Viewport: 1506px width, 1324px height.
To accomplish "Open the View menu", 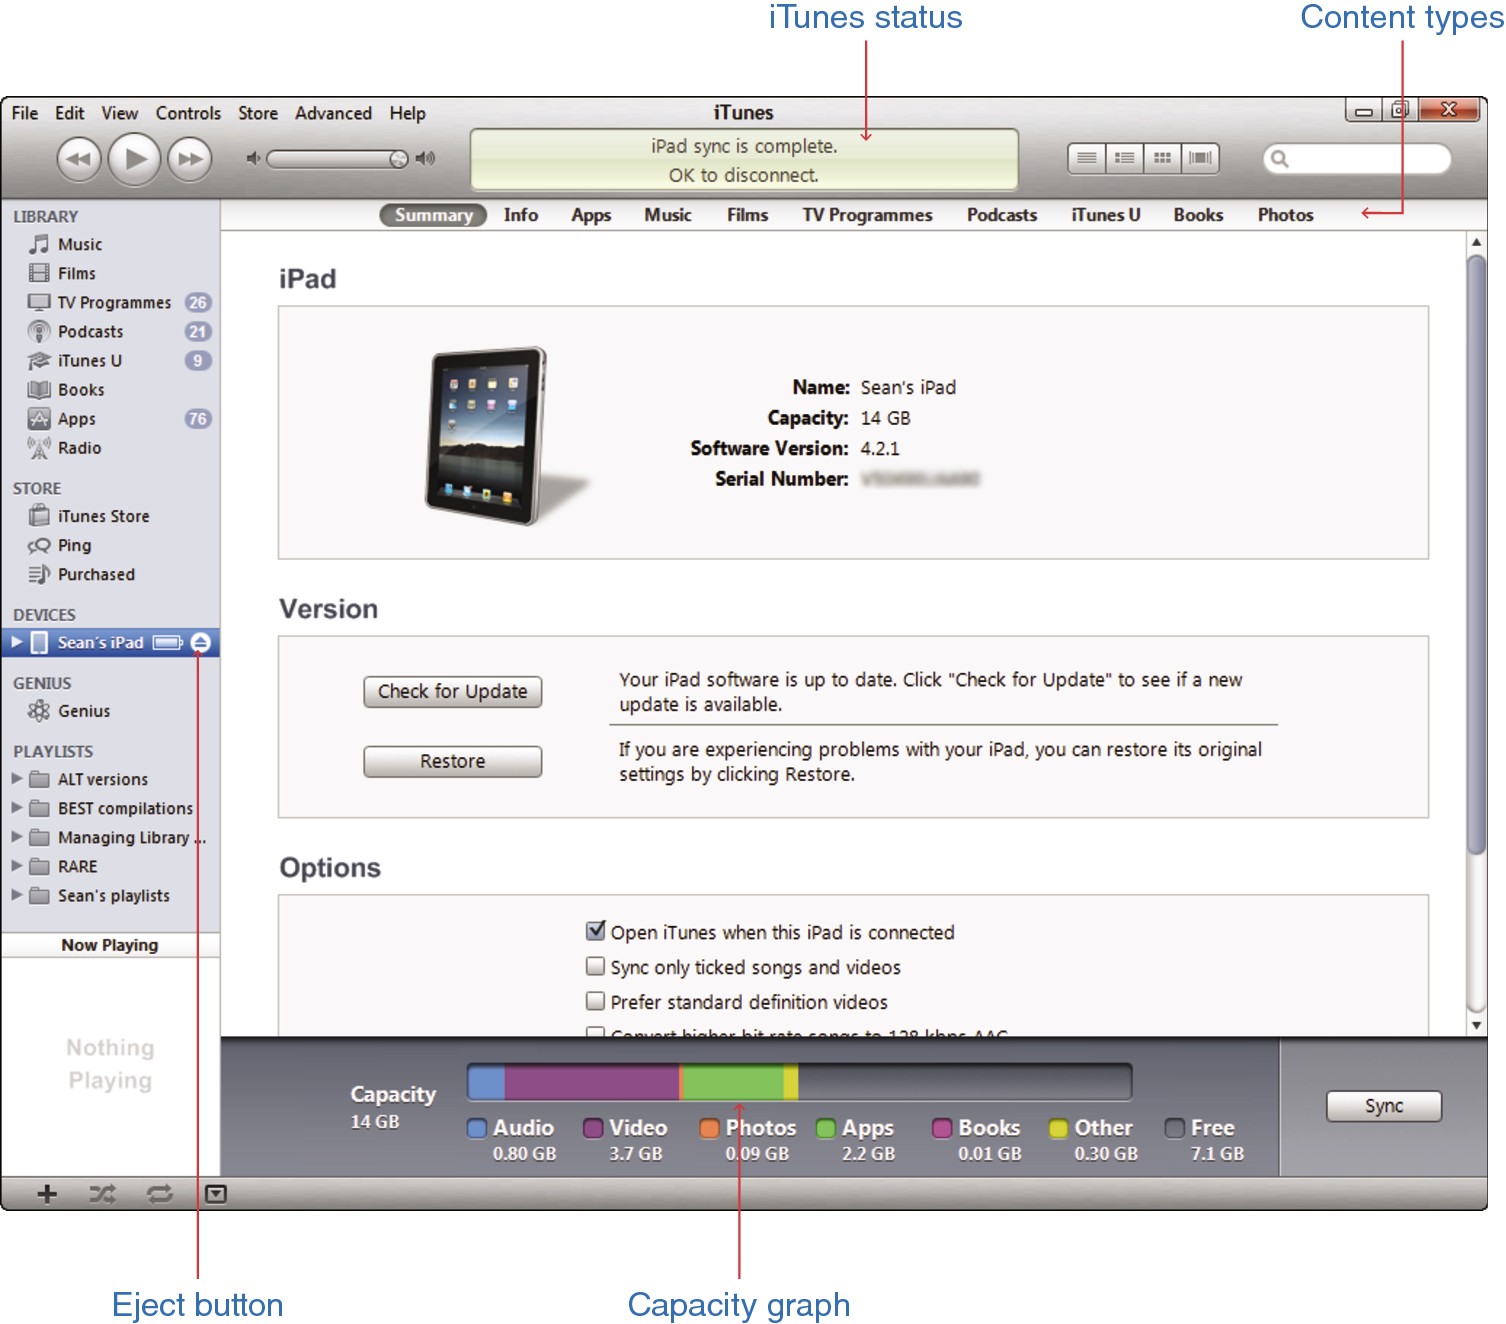I will [x=119, y=113].
